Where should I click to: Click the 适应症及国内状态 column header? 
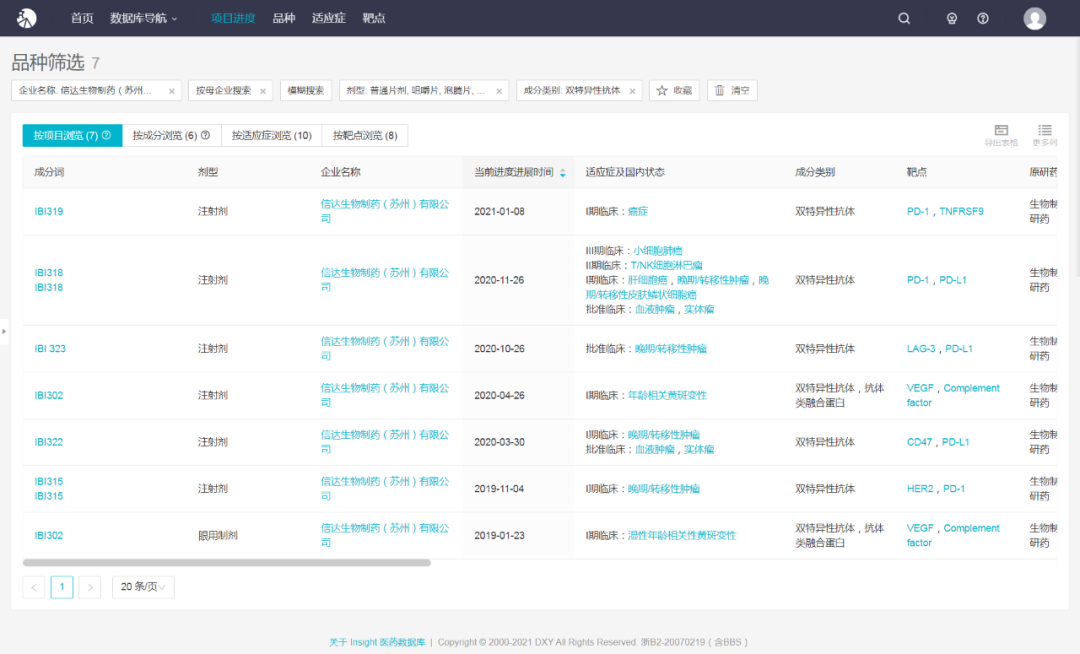(x=625, y=173)
